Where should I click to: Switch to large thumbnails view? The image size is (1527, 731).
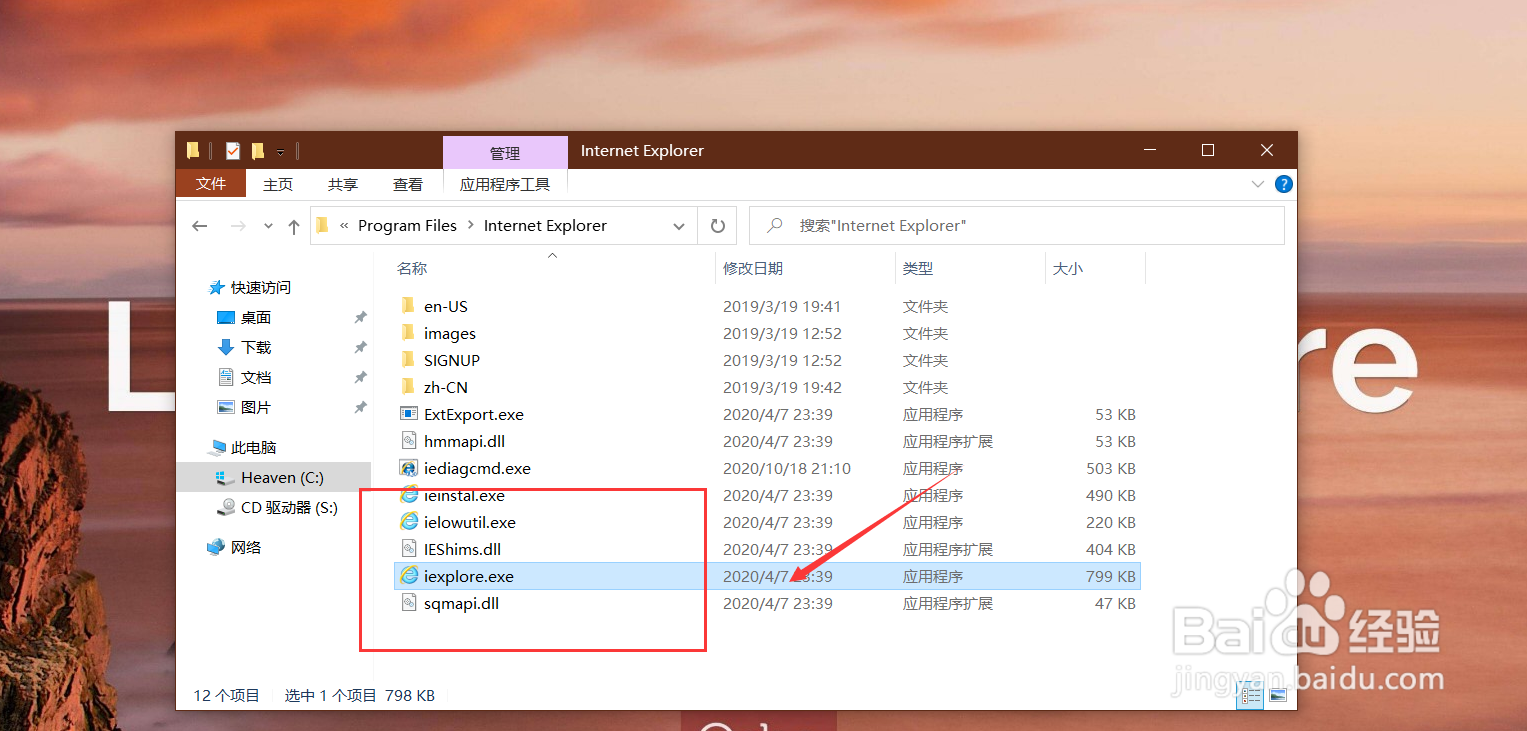(x=1277, y=696)
